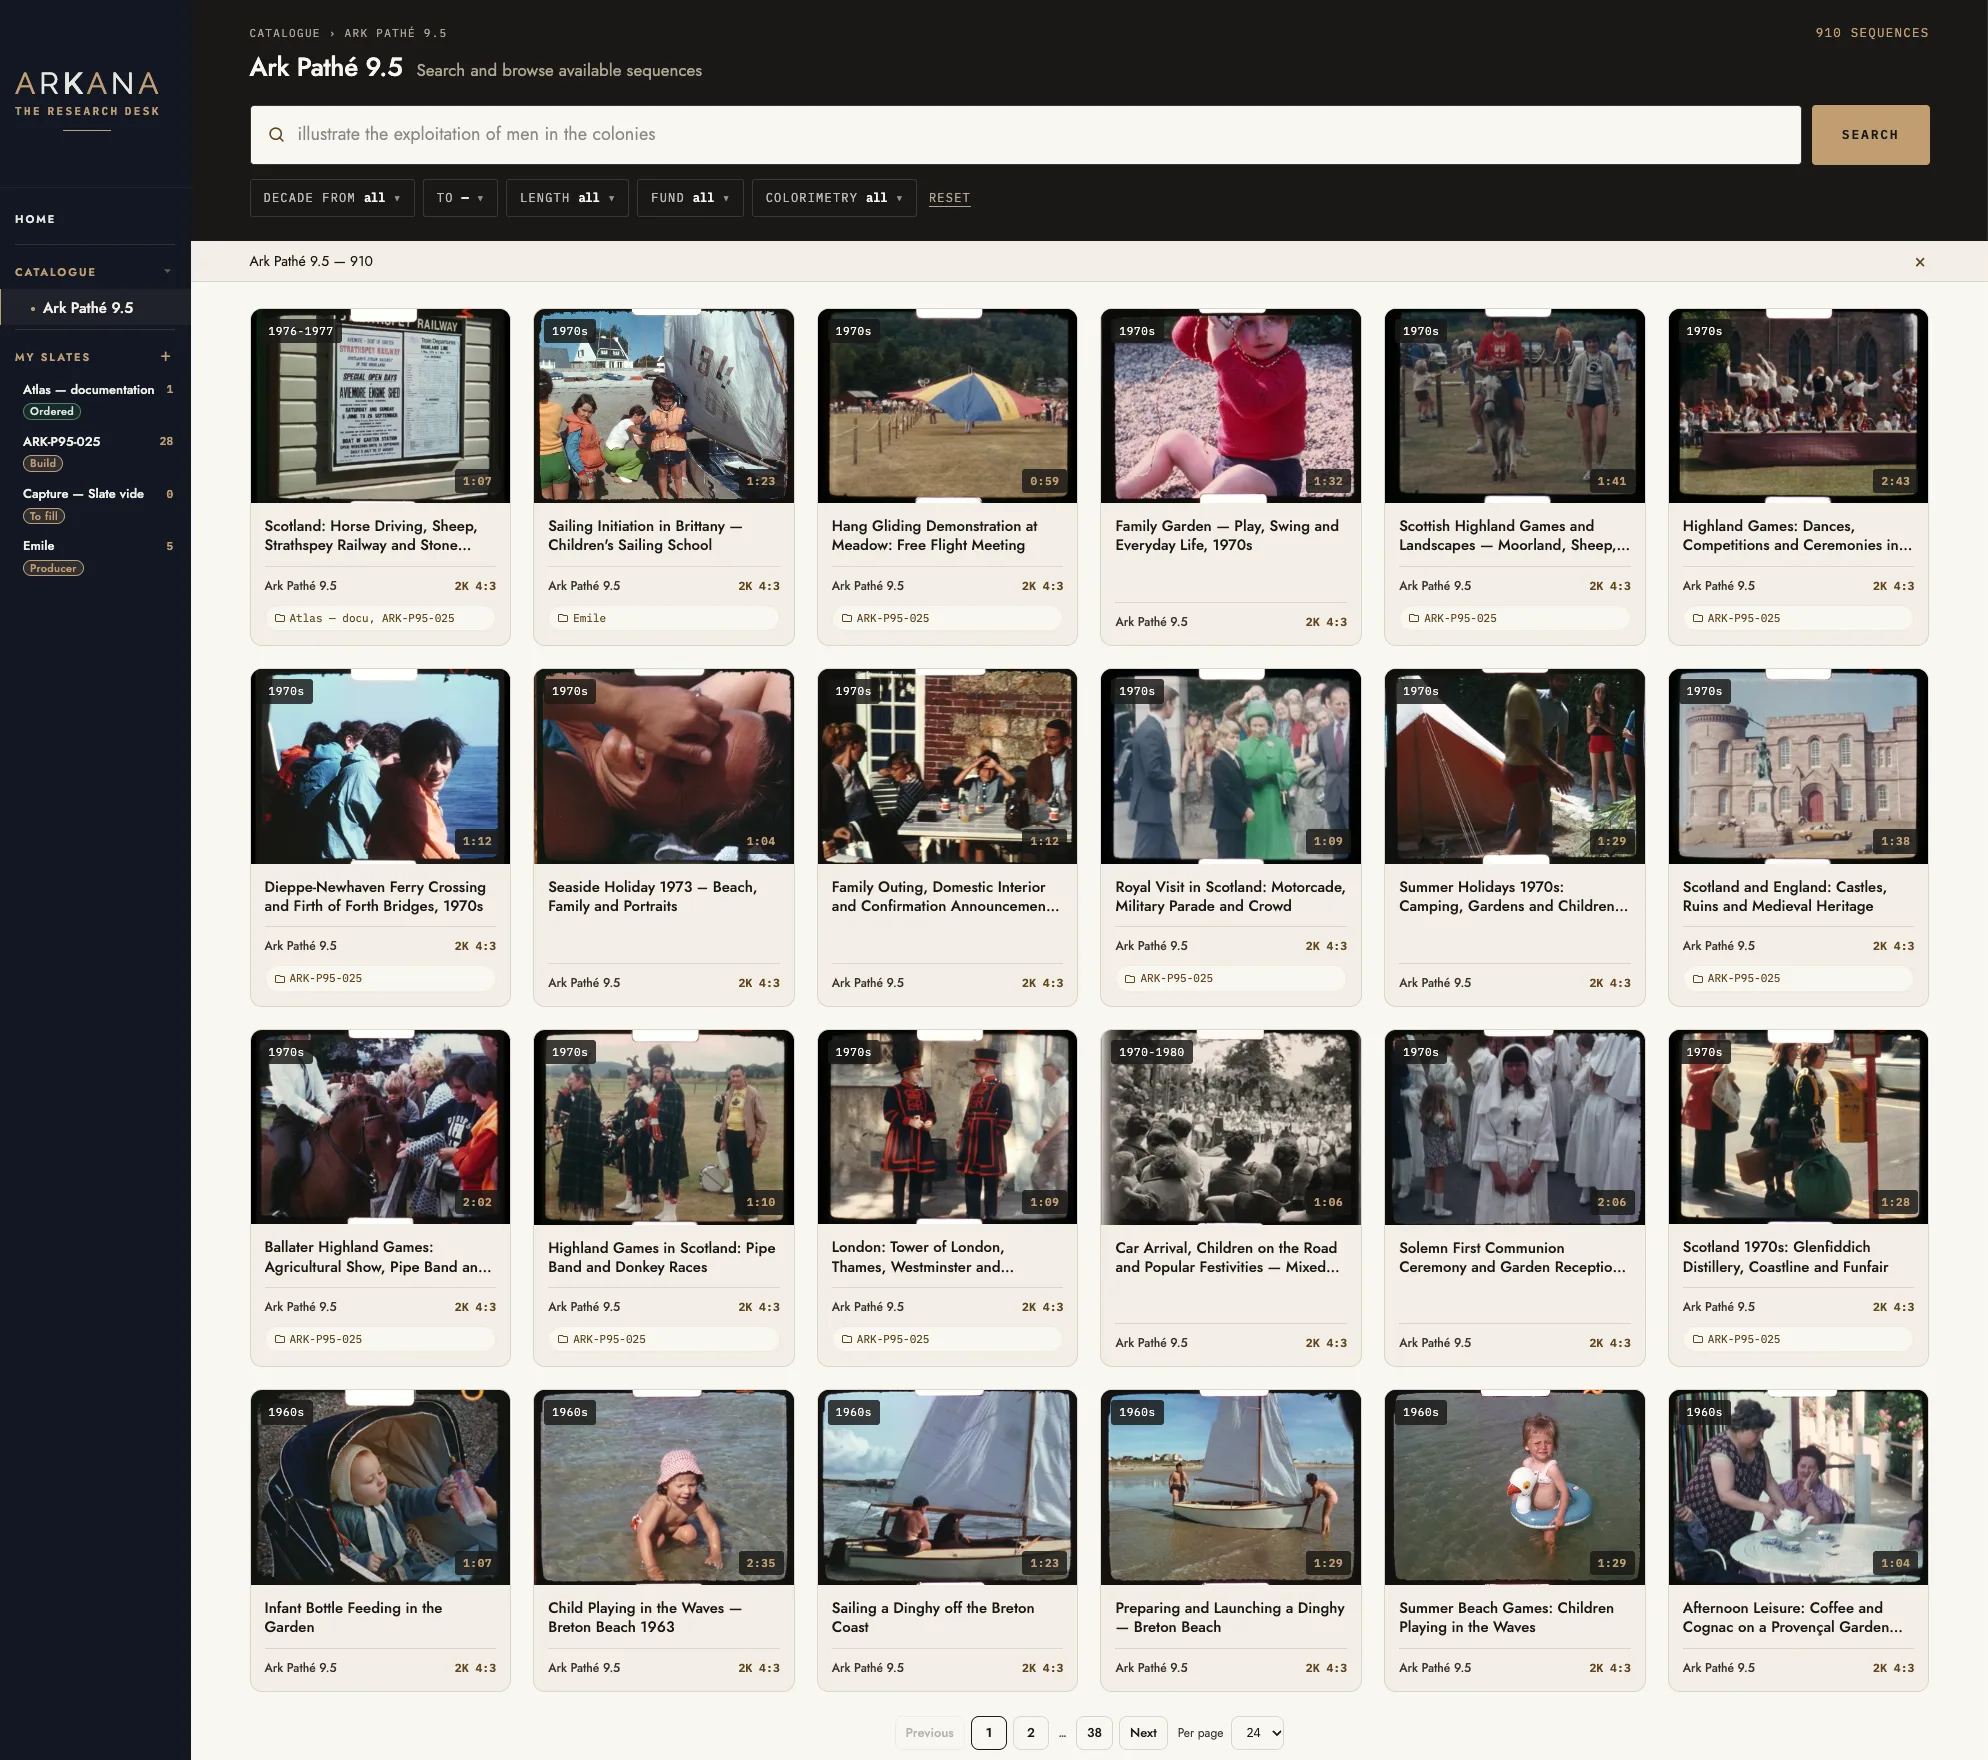This screenshot has width=1988, height=1760.
Task: Open the Royal Visit in Scotland thumbnail
Action: pyautogui.click(x=1230, y=767)
